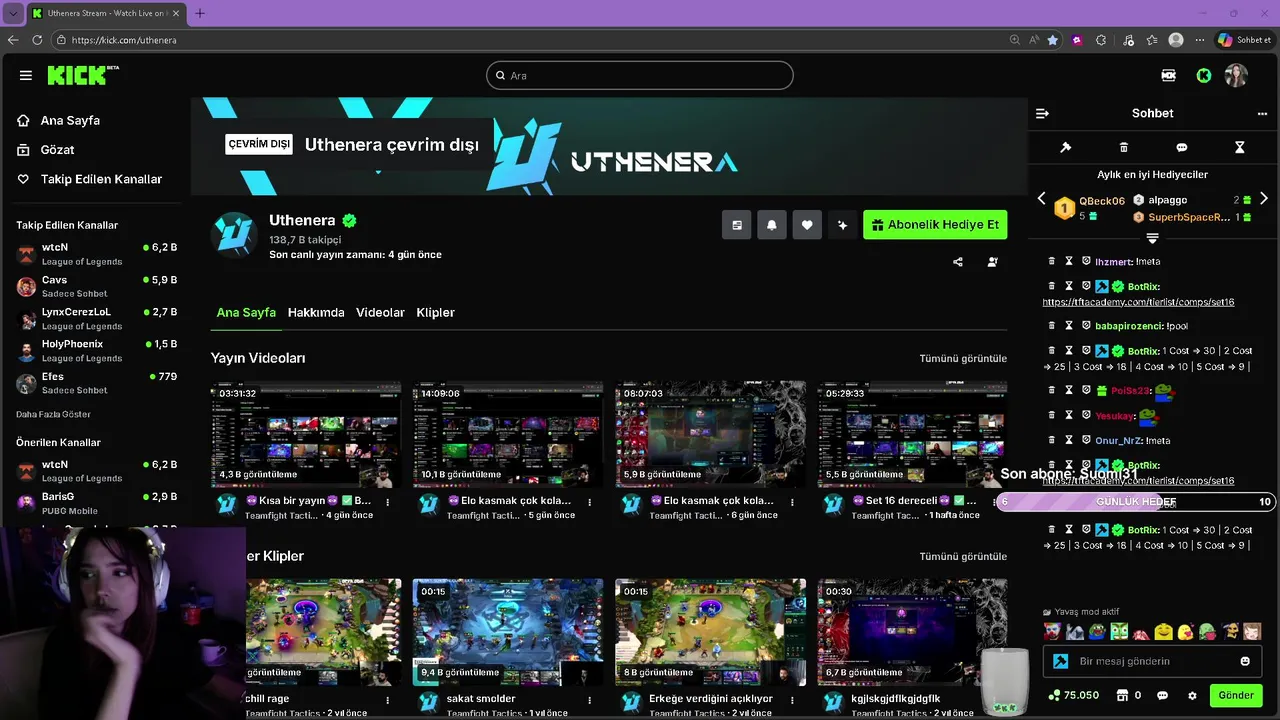Show previous top gifters with left arrow

pyautogui.click(x=1041, y=198)
